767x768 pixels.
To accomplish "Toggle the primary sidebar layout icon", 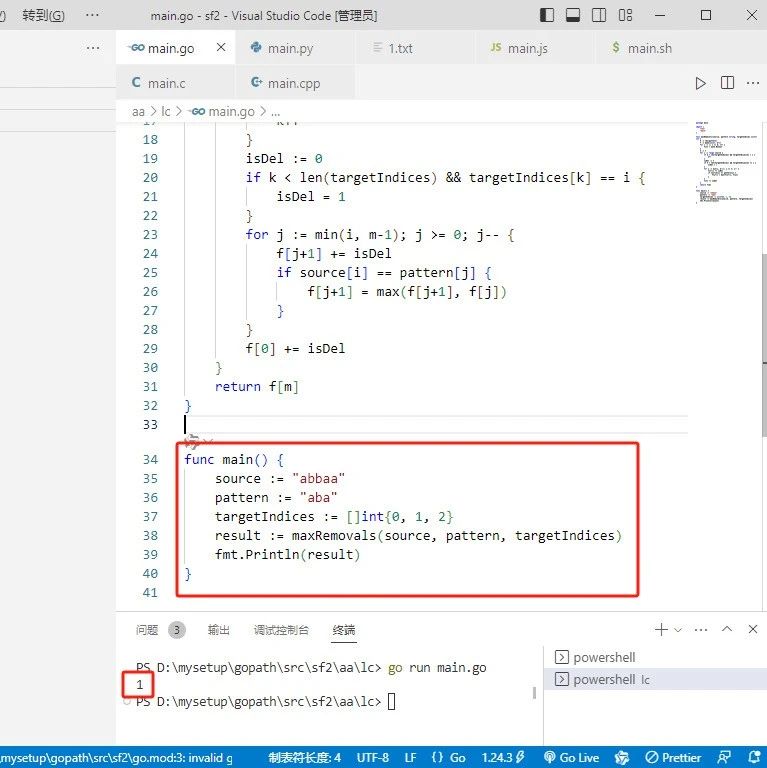I will coord(547,15).
